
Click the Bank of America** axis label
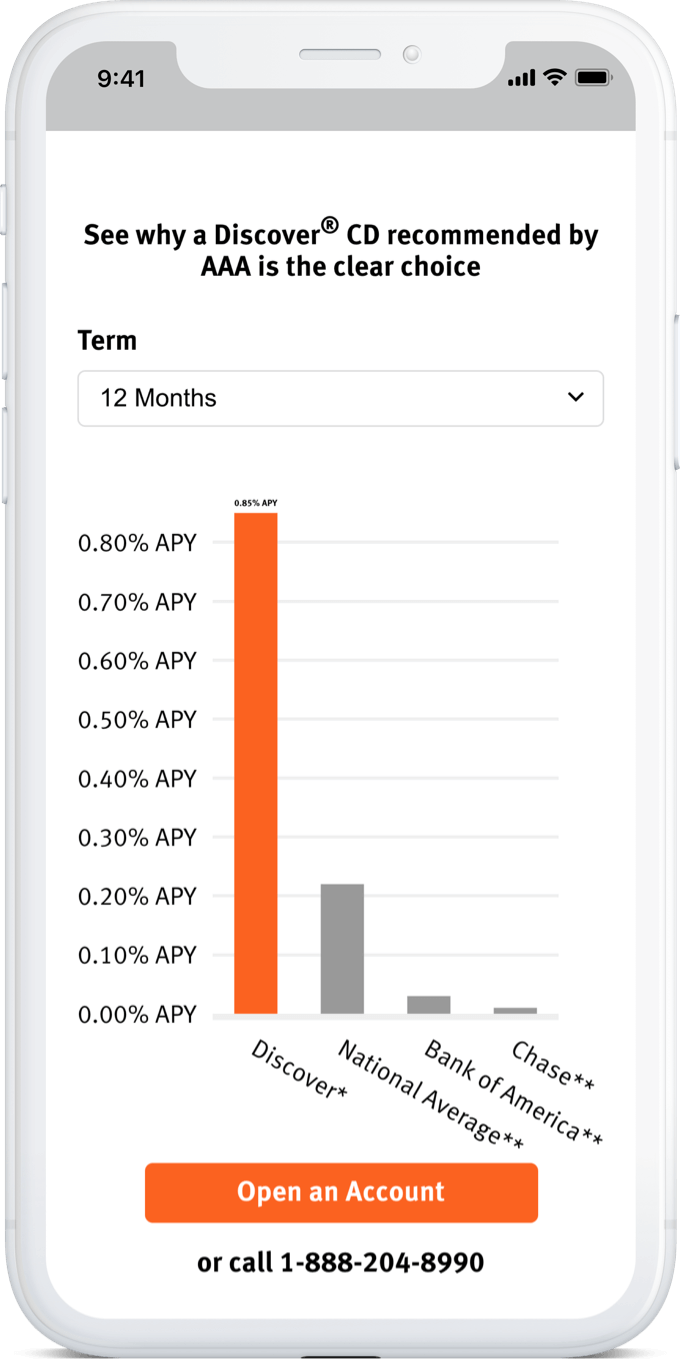click(514, 1092)
